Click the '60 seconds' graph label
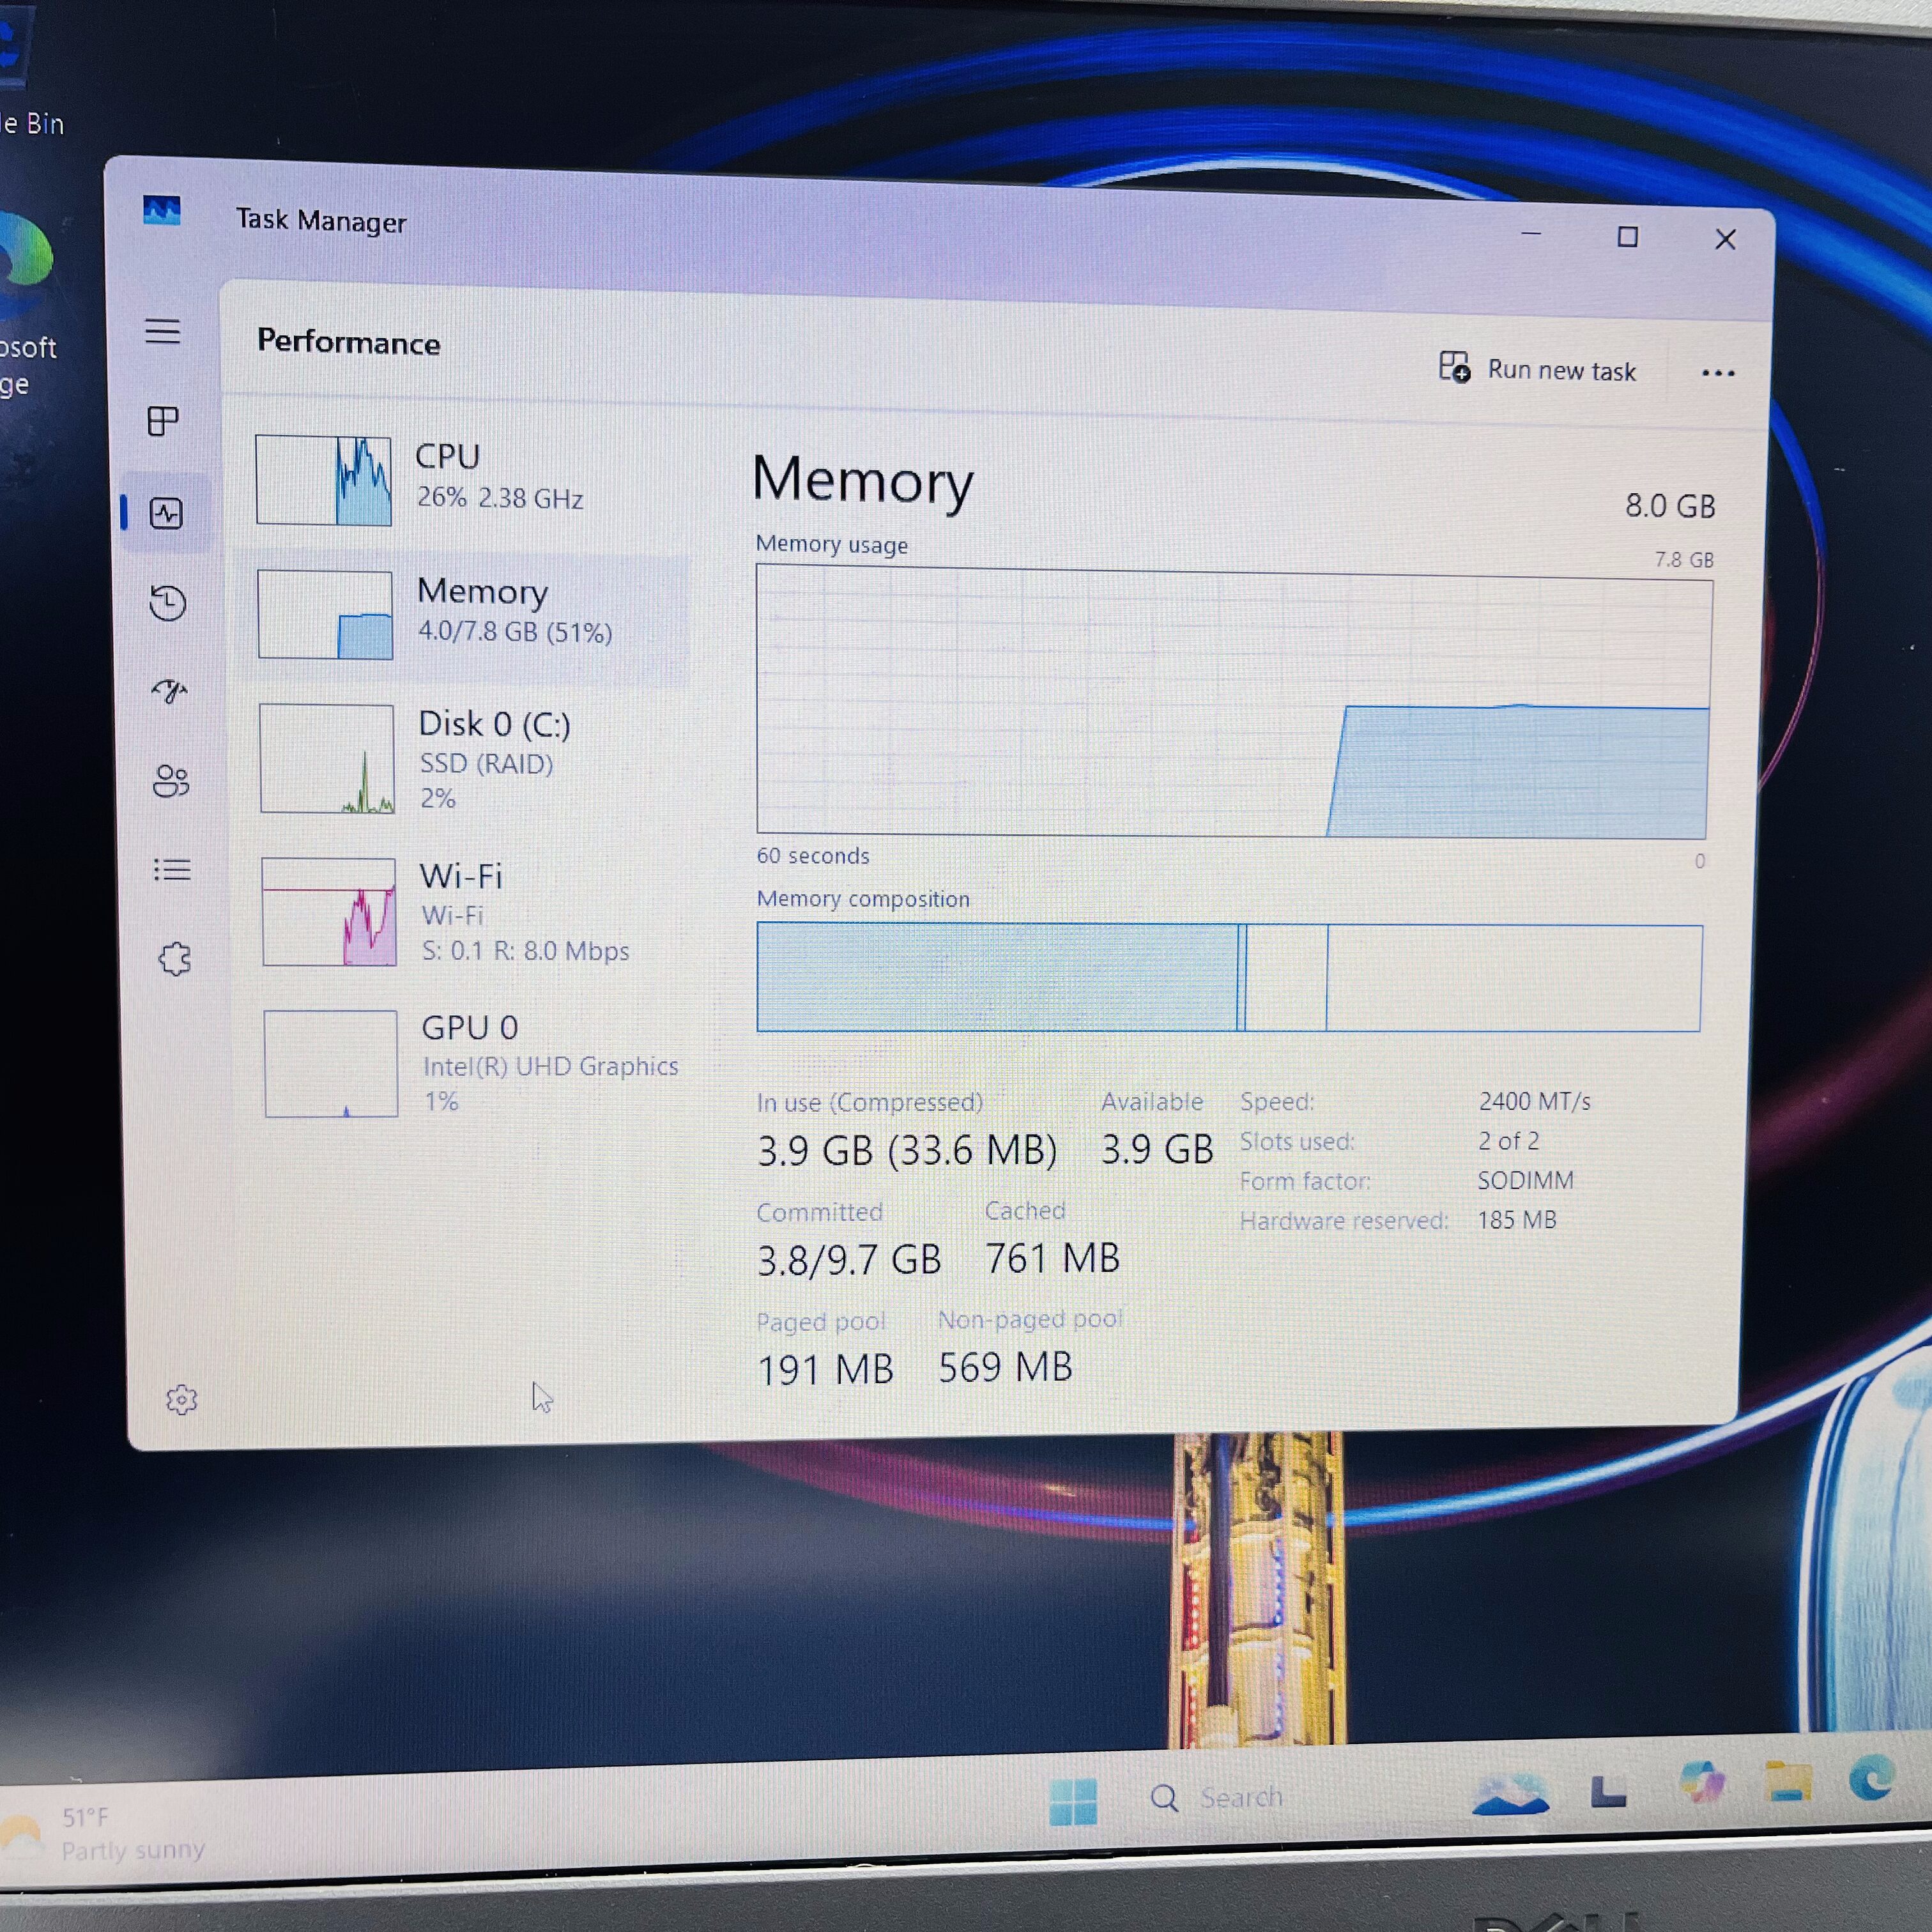This screenshot has width=1932, height=1932. point(813,856)
